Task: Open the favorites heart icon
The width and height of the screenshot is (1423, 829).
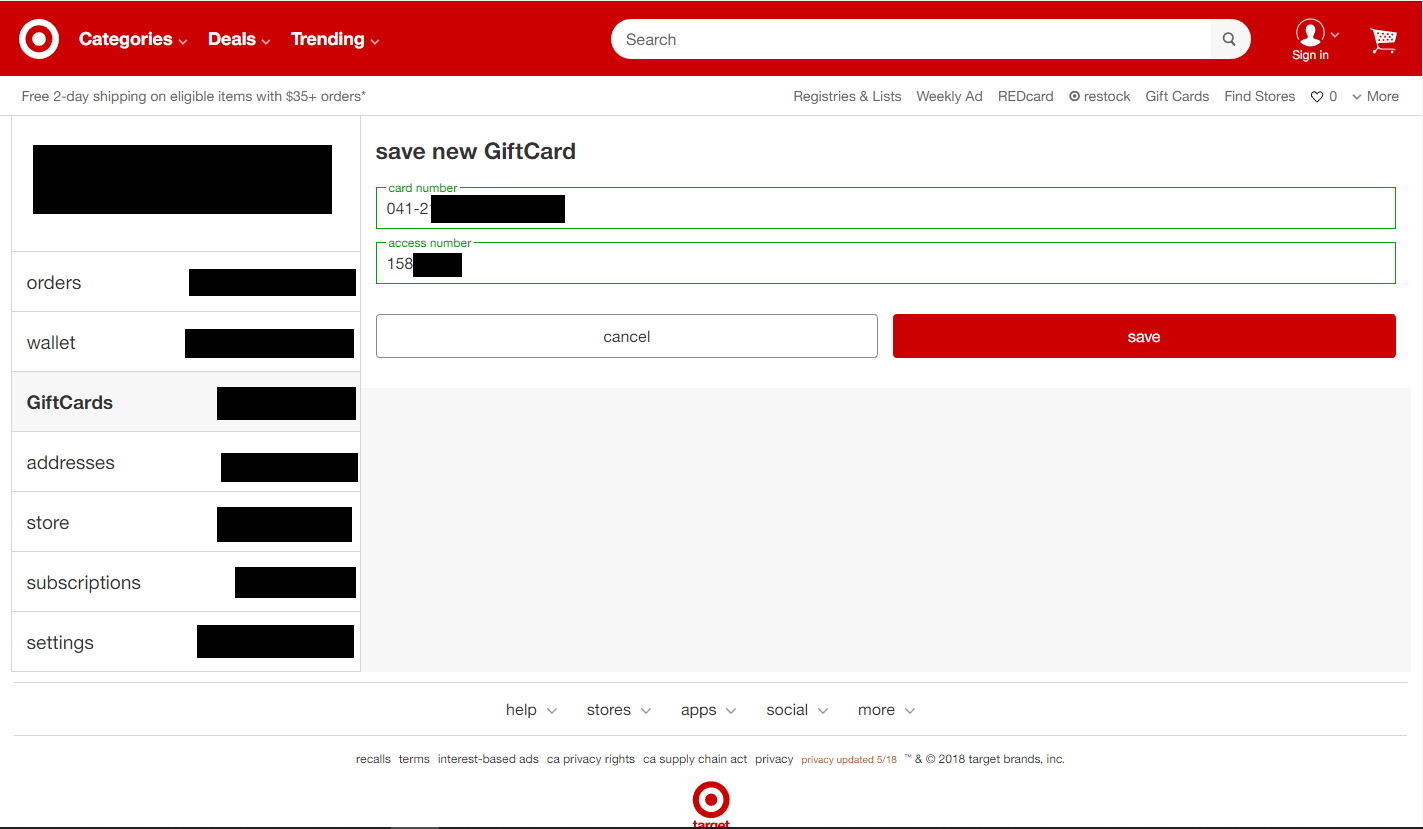Action: 1318,97
